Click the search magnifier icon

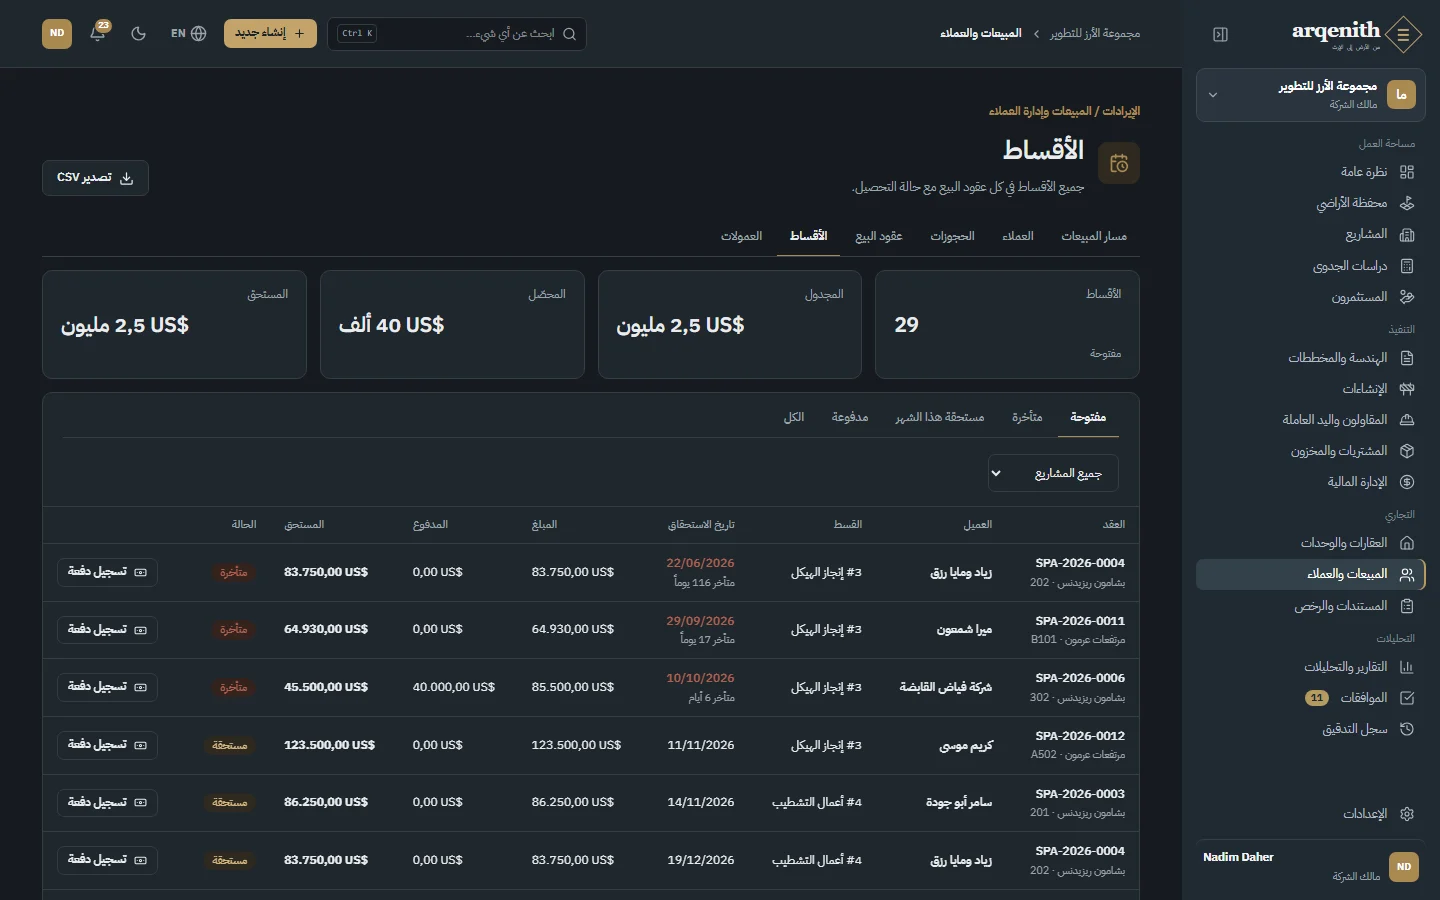(570, 34)
